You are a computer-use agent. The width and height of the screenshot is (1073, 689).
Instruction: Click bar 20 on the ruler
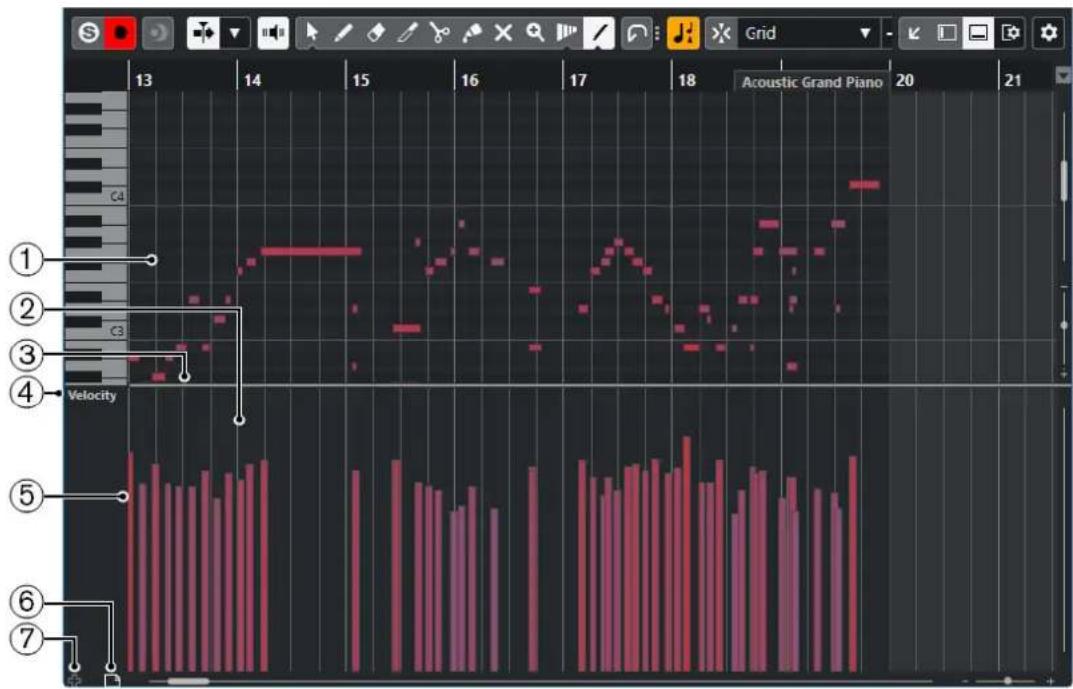tap(905, 81)
